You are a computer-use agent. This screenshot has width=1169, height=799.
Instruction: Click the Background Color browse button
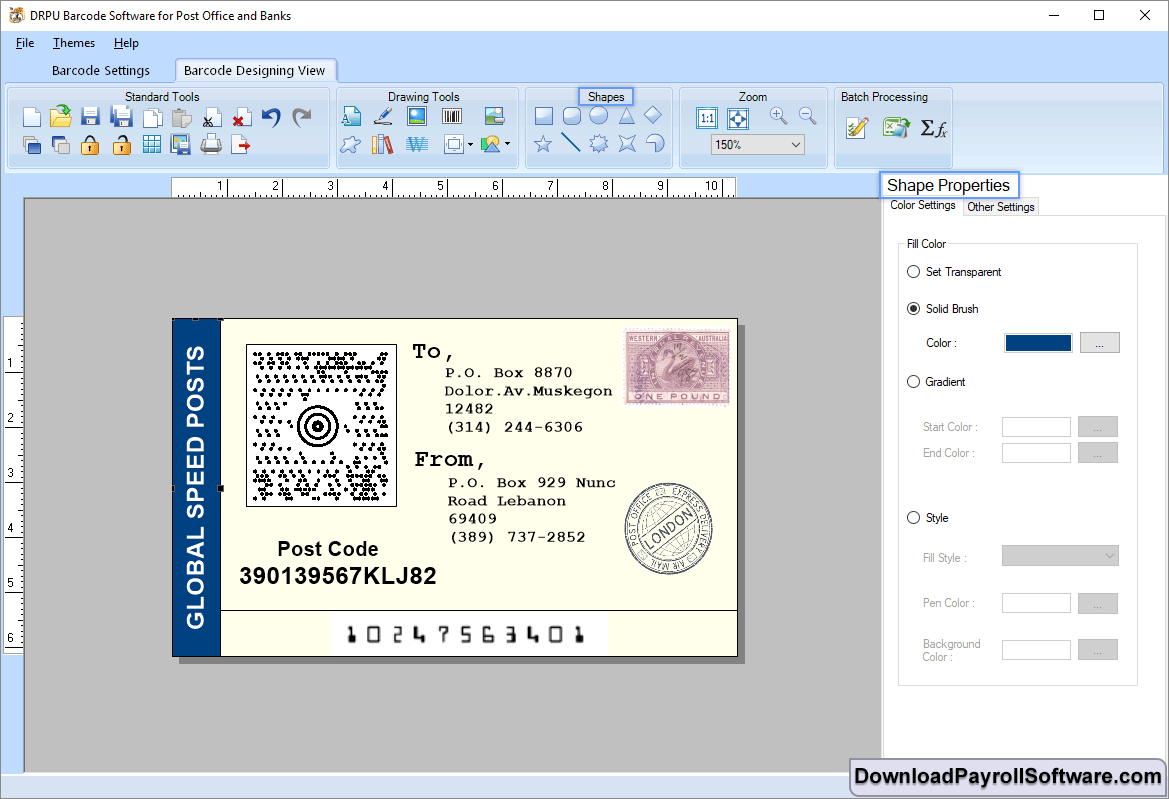(1097, 650)
